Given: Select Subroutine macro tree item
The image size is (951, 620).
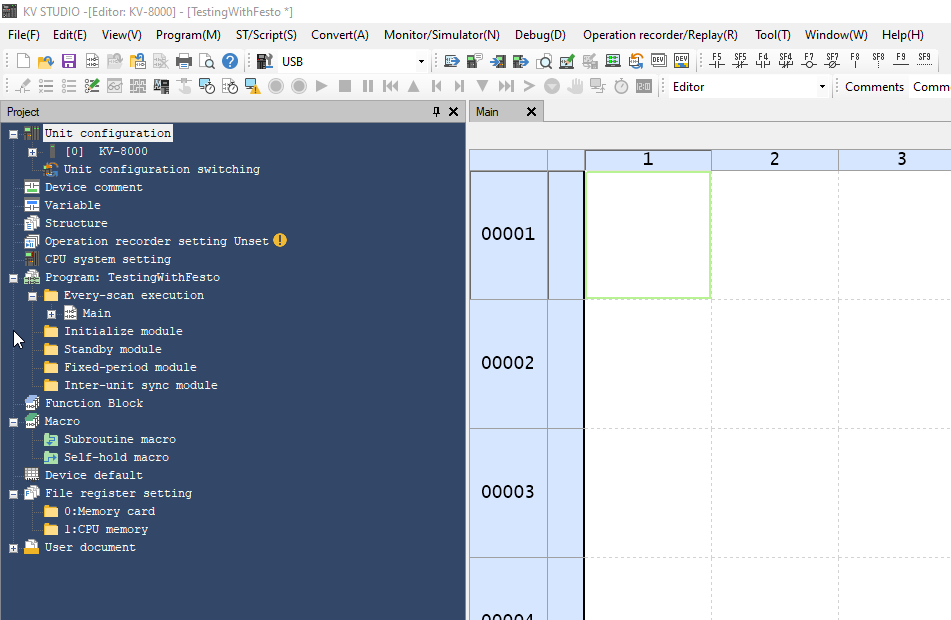Looking at the screenshot, I should click(x=120, y=439).
